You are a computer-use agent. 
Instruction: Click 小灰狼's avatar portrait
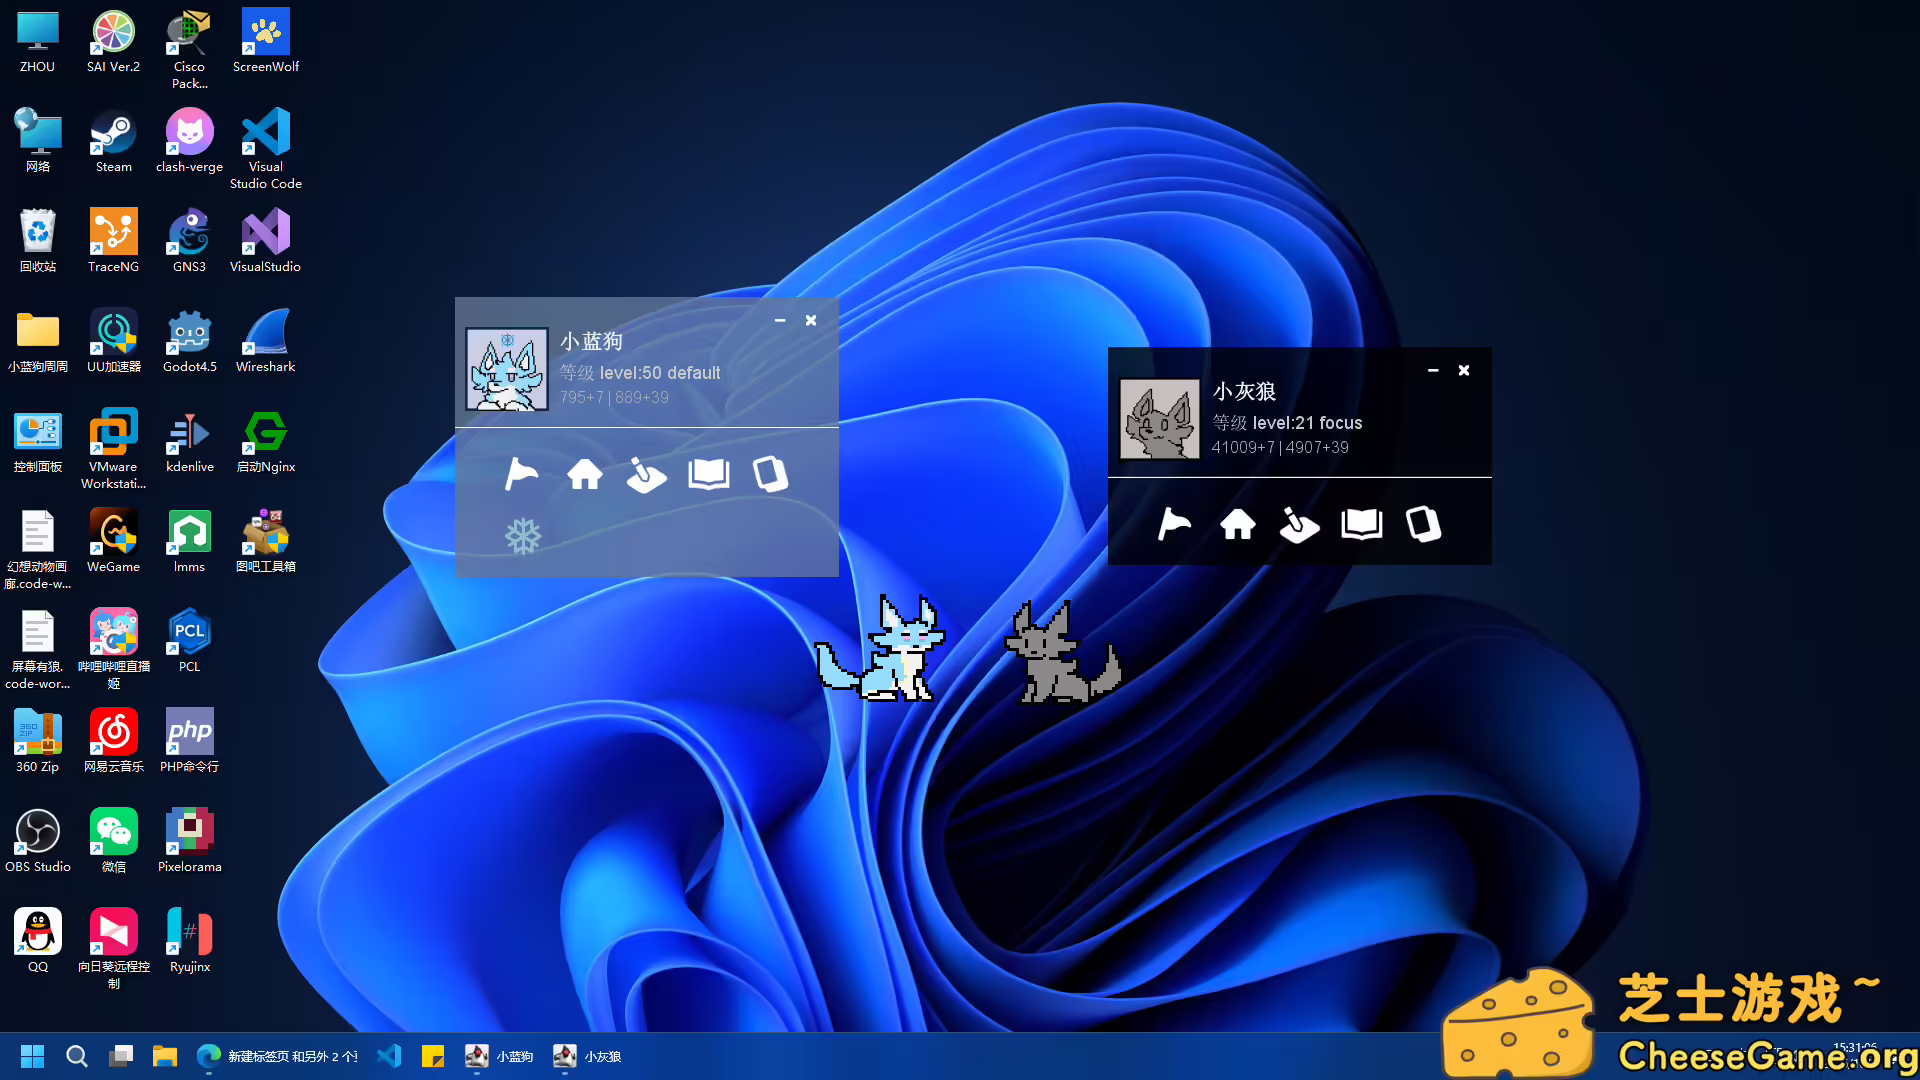point(1160,418)
